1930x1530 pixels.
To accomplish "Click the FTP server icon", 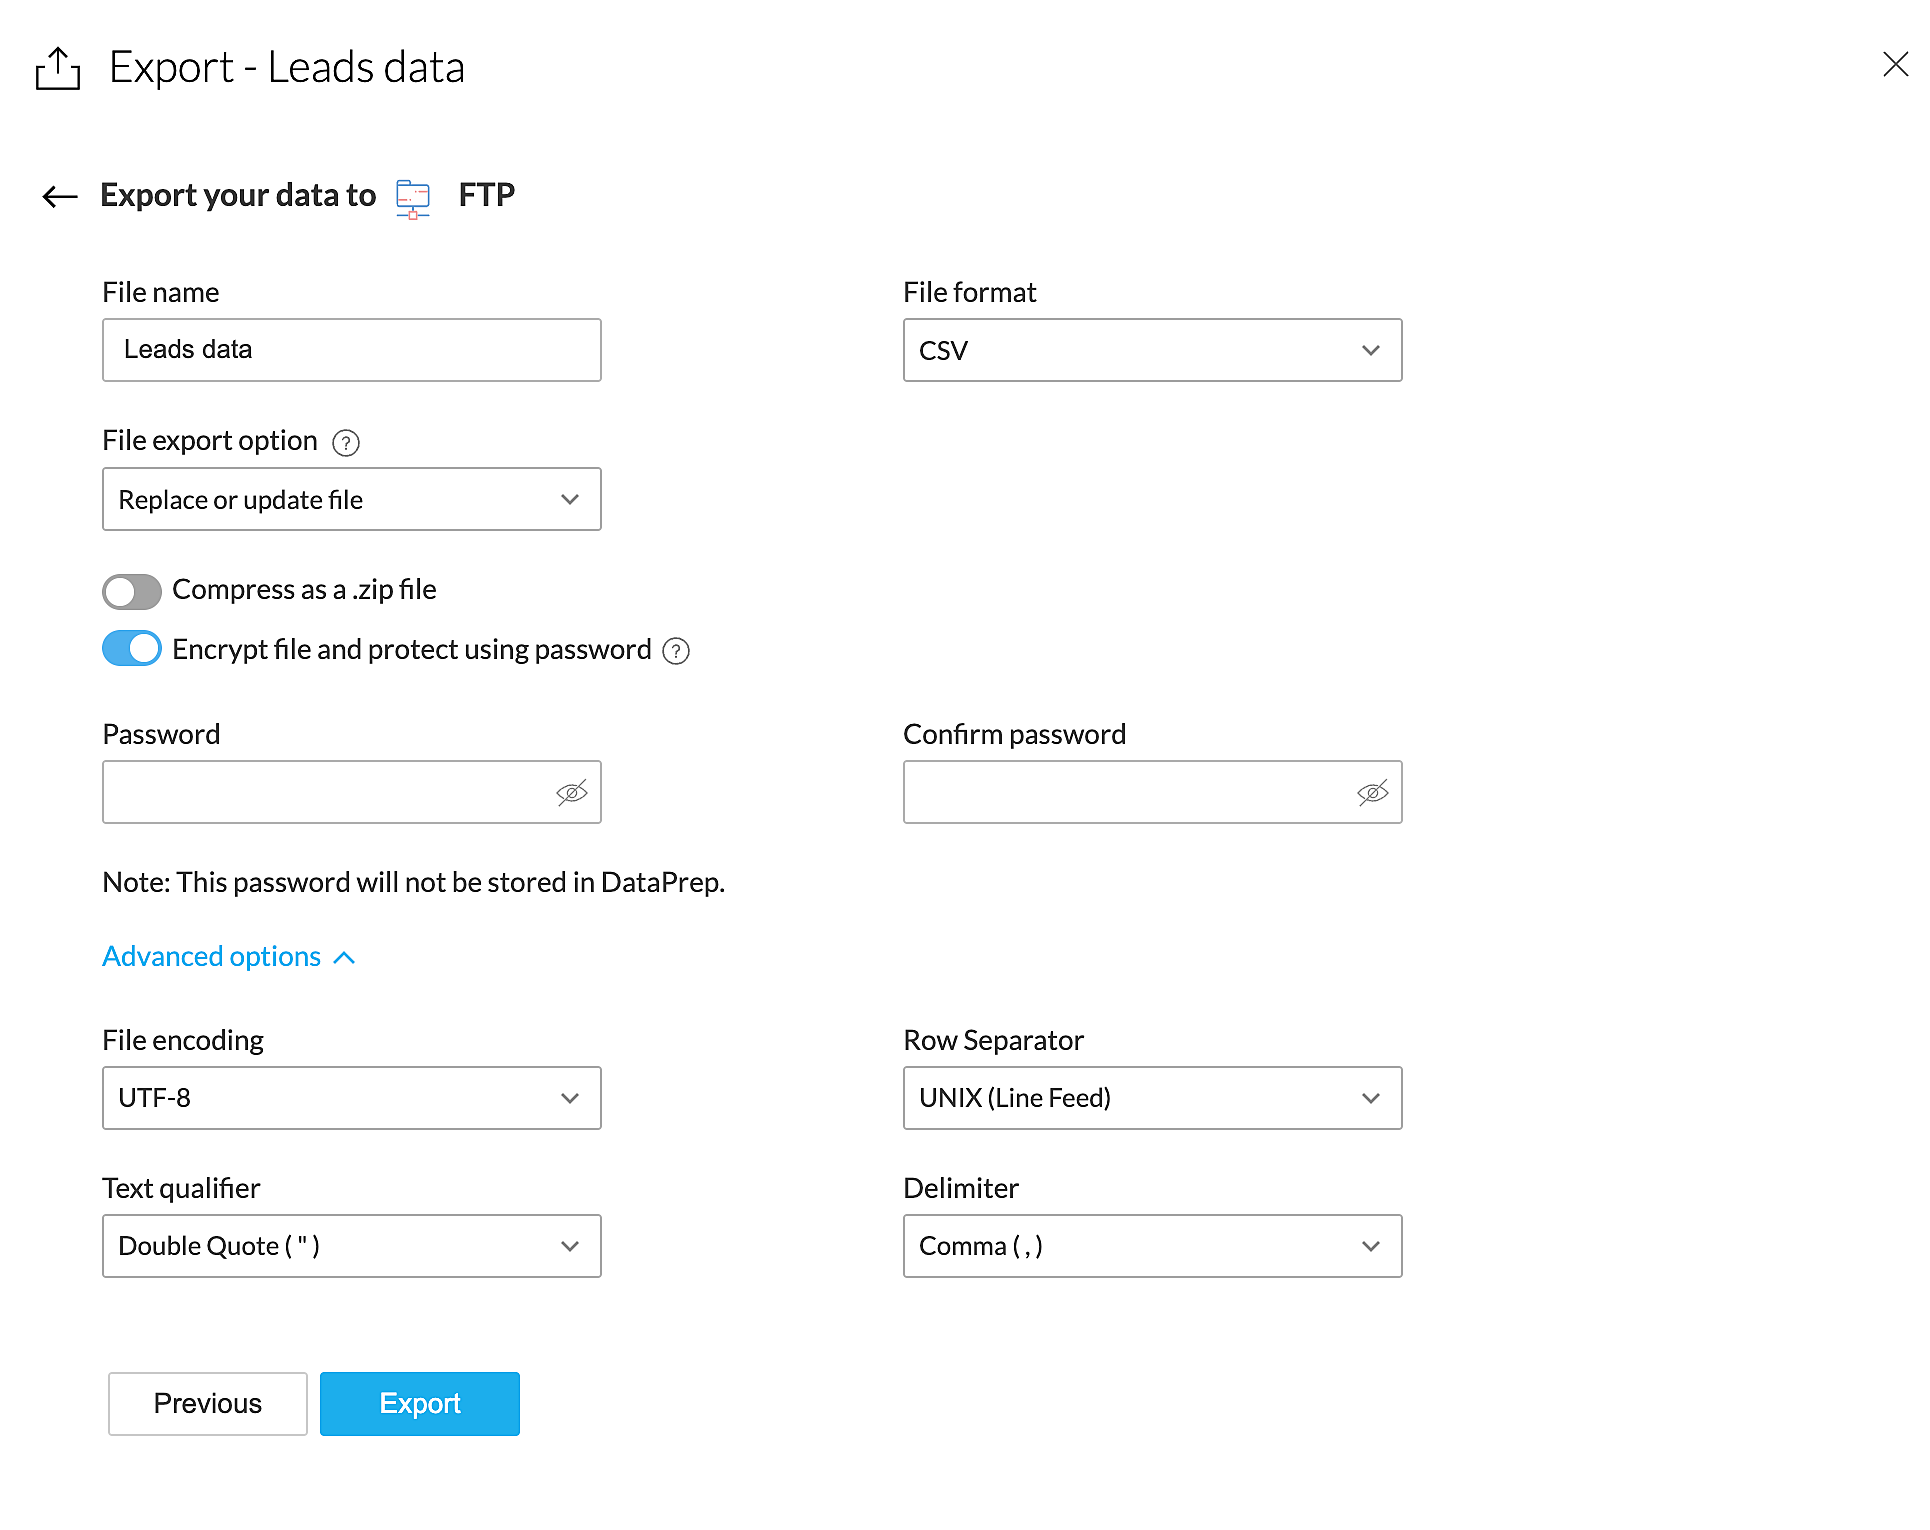I will [412, 197].
